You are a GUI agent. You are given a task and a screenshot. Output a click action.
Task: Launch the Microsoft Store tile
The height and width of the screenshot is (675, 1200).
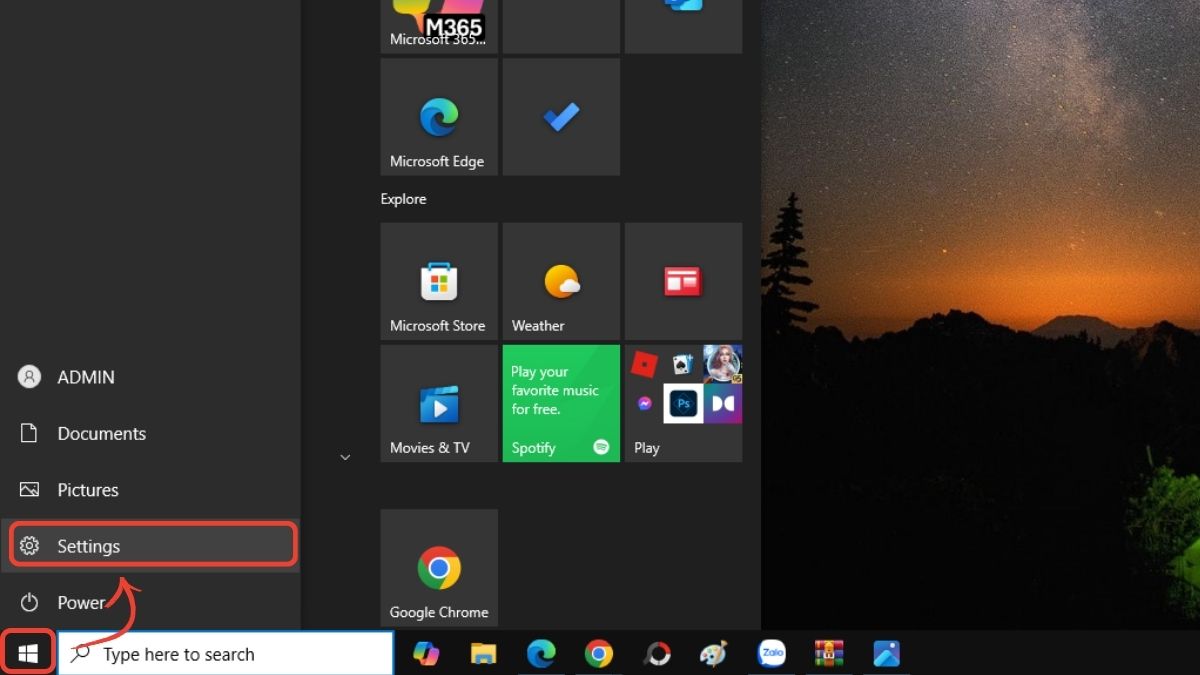tap(439, 281)
